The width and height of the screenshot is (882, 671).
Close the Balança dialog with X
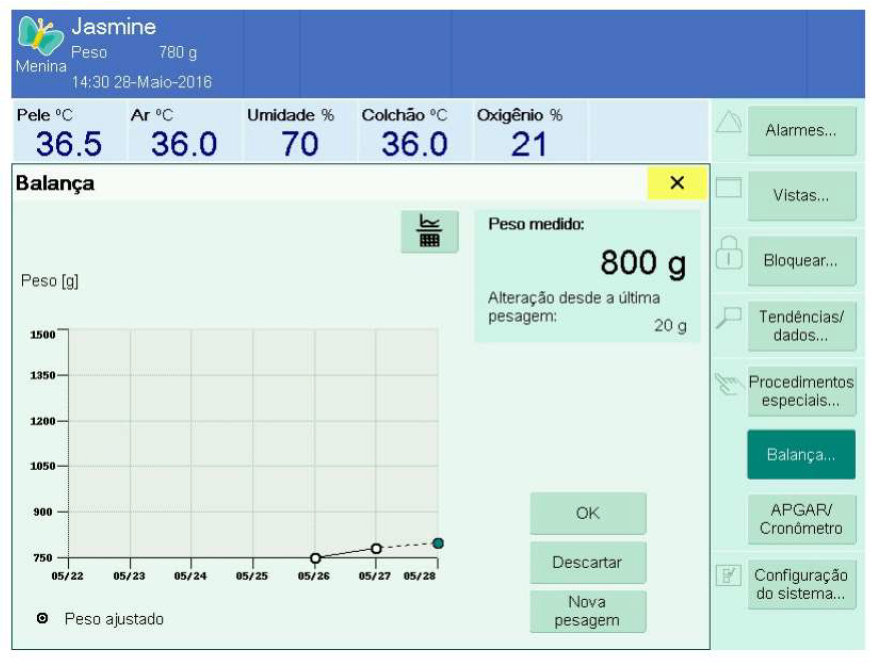[677, 182]
